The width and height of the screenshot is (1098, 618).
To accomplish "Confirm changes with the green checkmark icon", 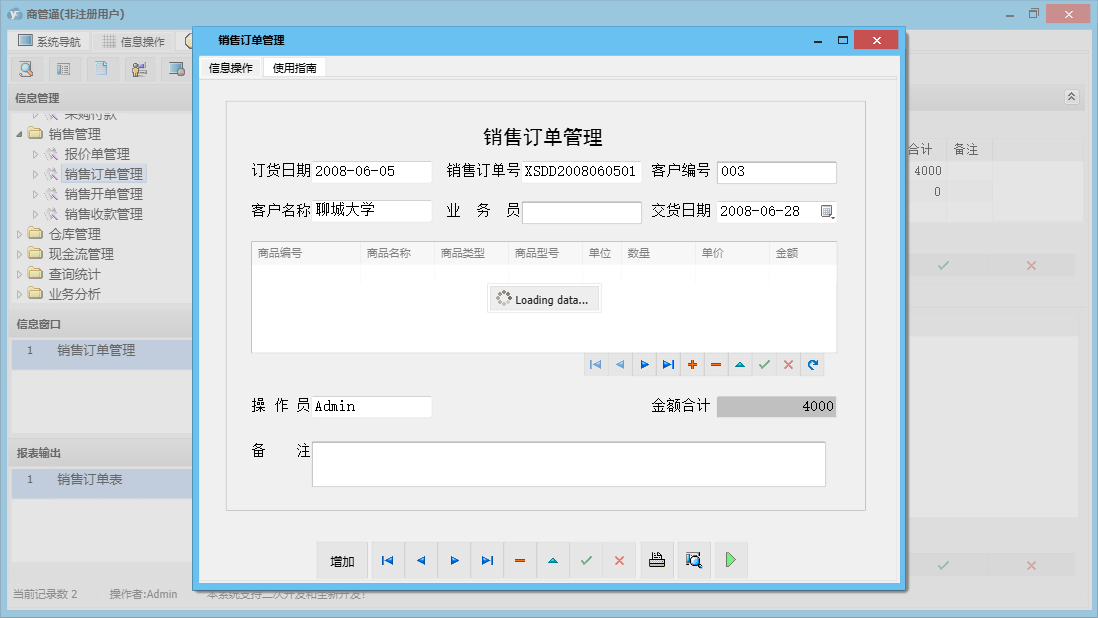I will click(764, 364).
